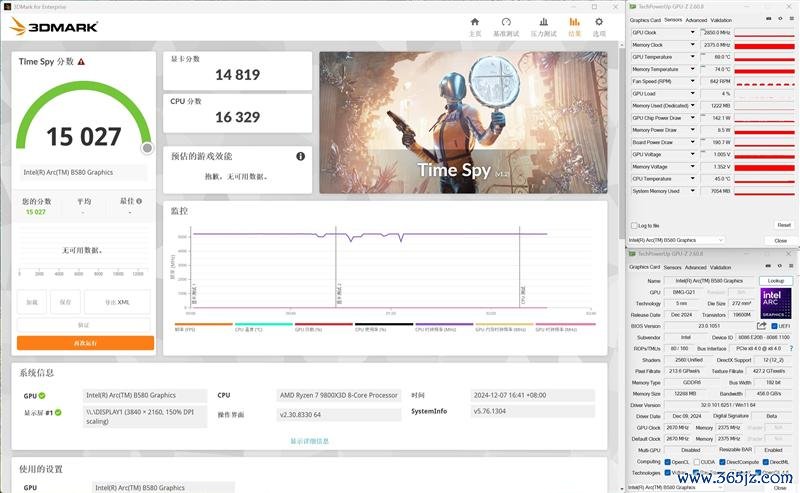This screenshot has height=493, width=800.
Task: Click the 保存 save button
Action: [x=65, y=302]
